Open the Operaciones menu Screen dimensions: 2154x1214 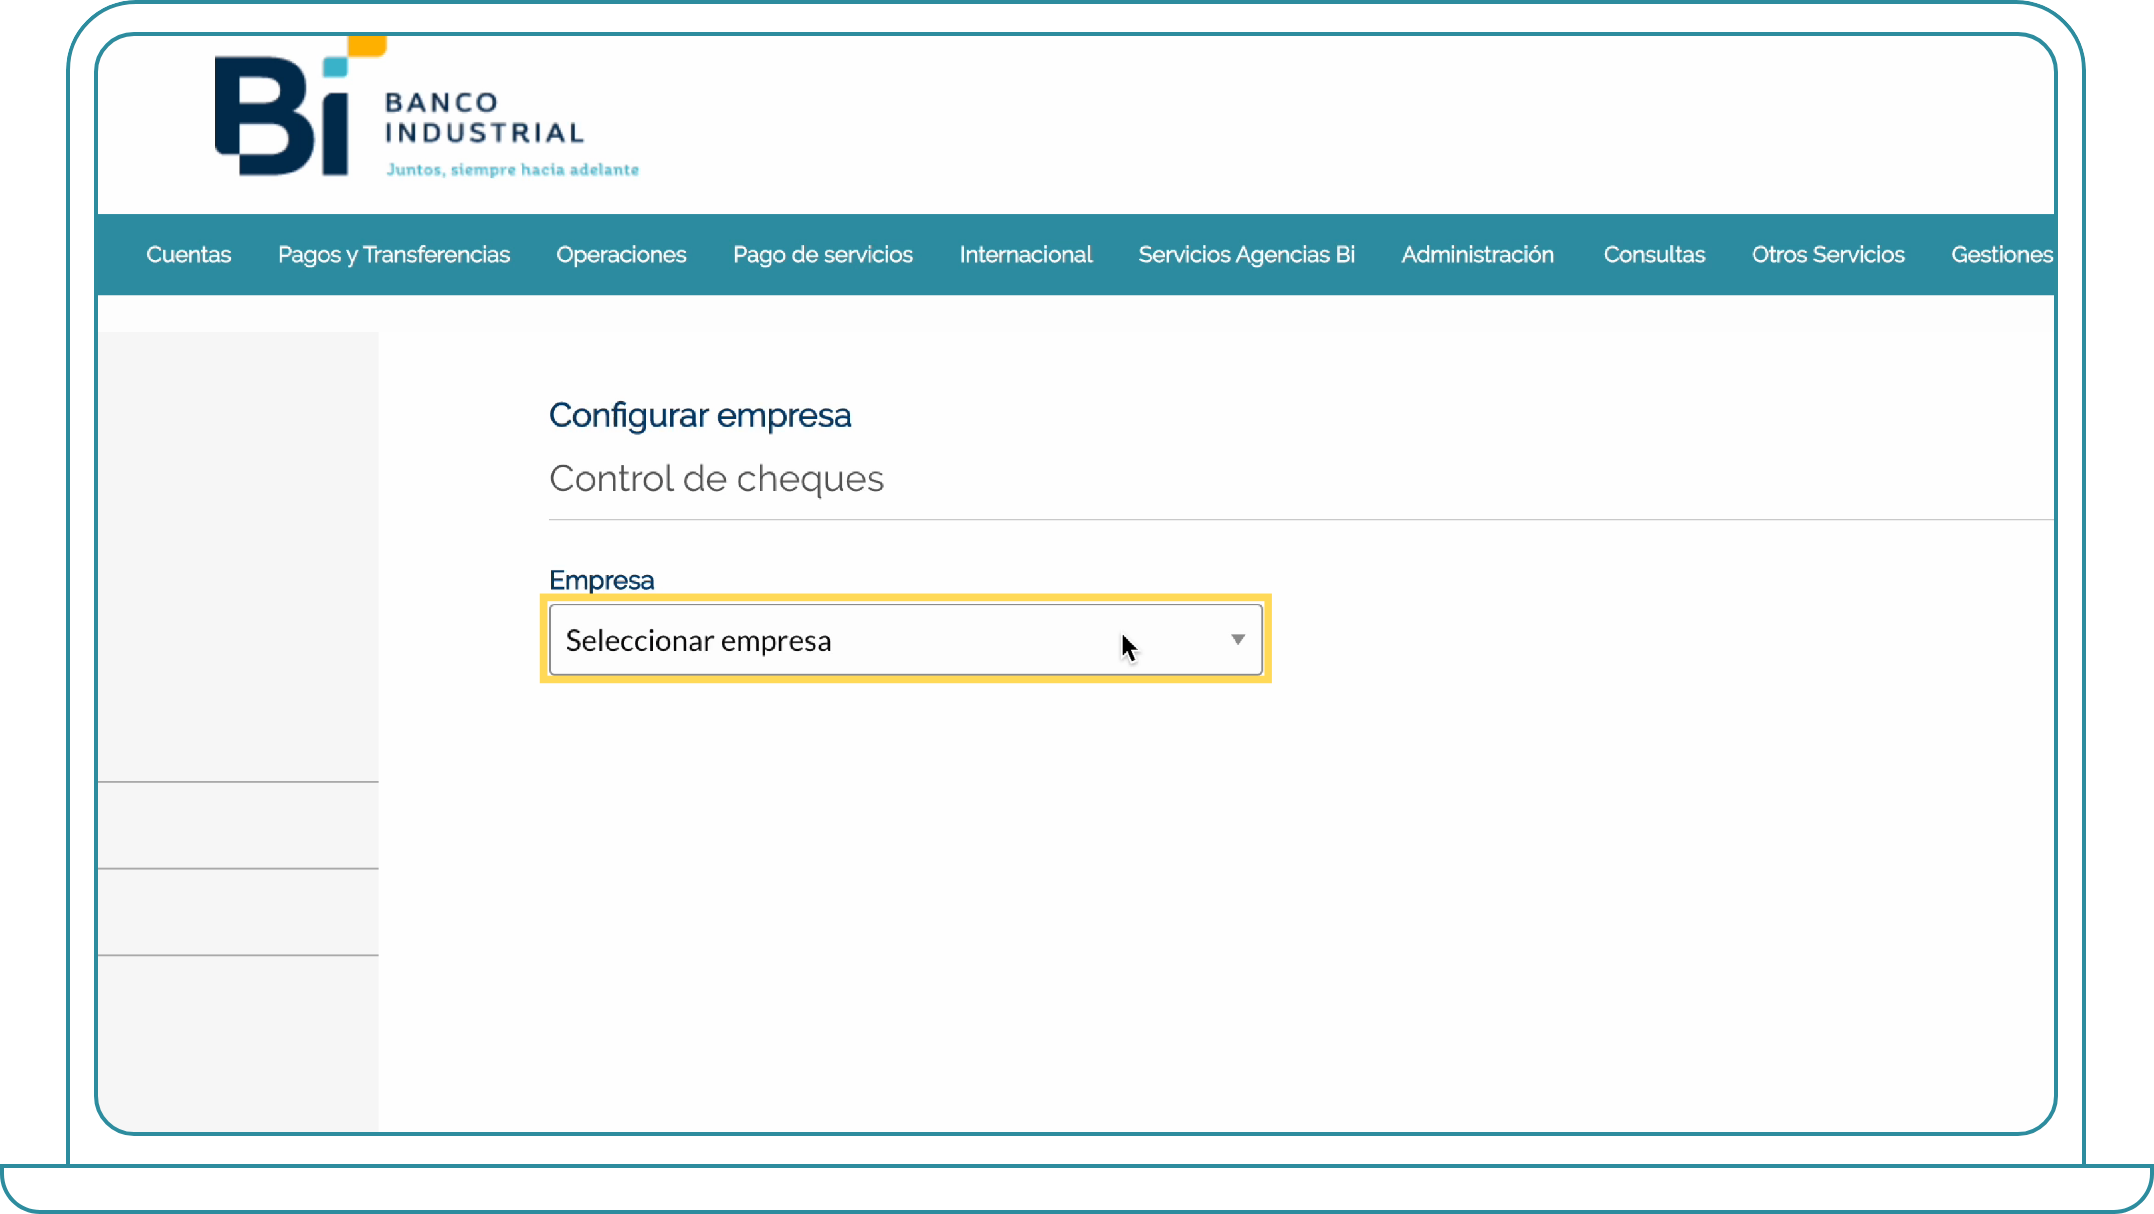(x=621, y=255)
